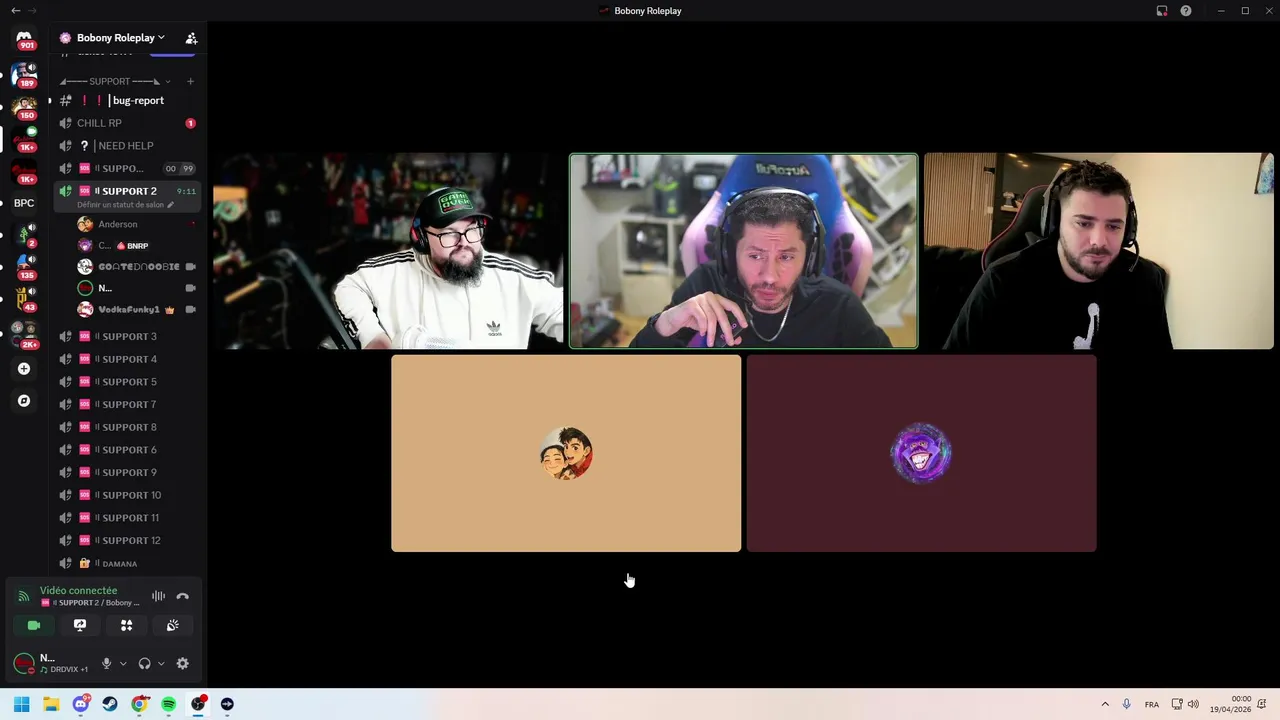Open user settings gear
Viewport: 1280px width, 720px height.
pyautogui.click(x=182, y=663)
